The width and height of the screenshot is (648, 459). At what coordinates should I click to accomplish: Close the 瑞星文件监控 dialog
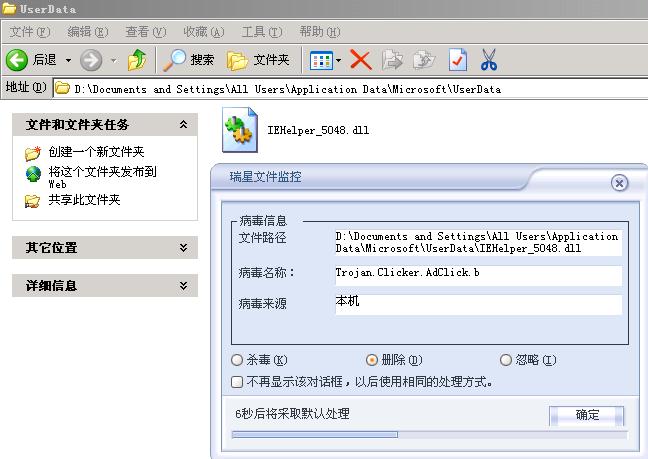(619, 183)
